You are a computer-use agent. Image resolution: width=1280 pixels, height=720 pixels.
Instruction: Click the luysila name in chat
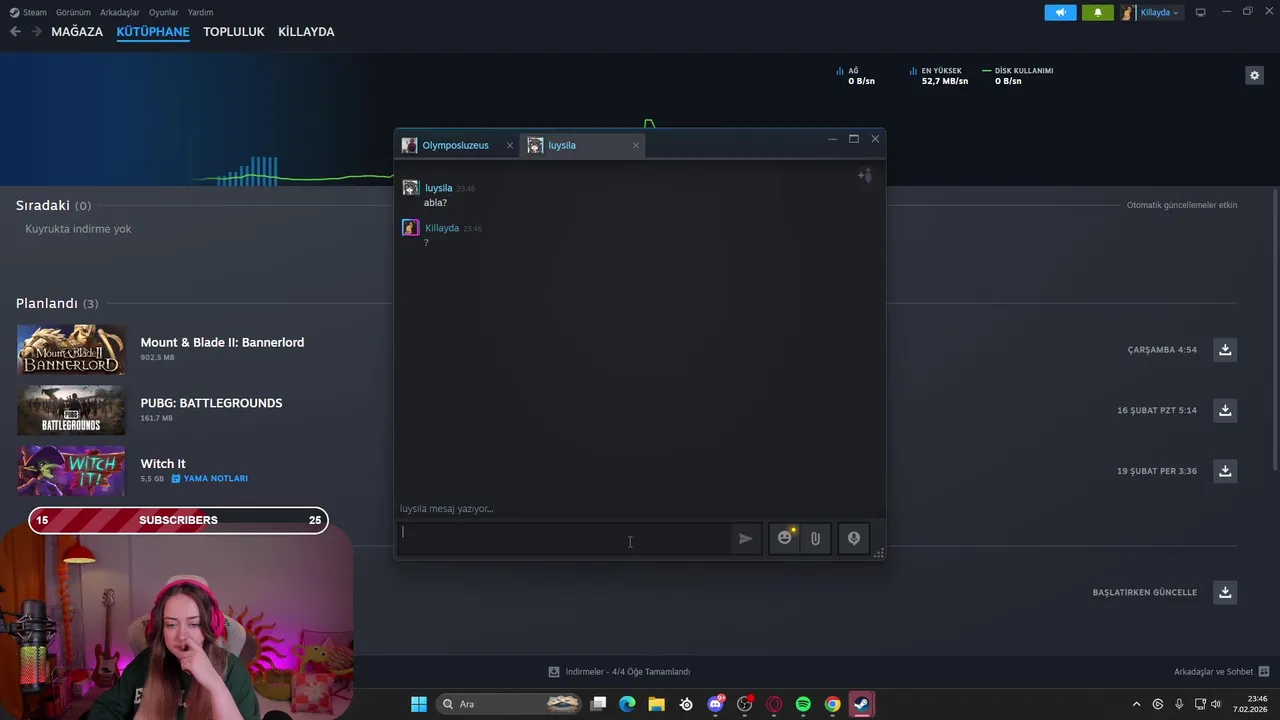tap(439, 188)
